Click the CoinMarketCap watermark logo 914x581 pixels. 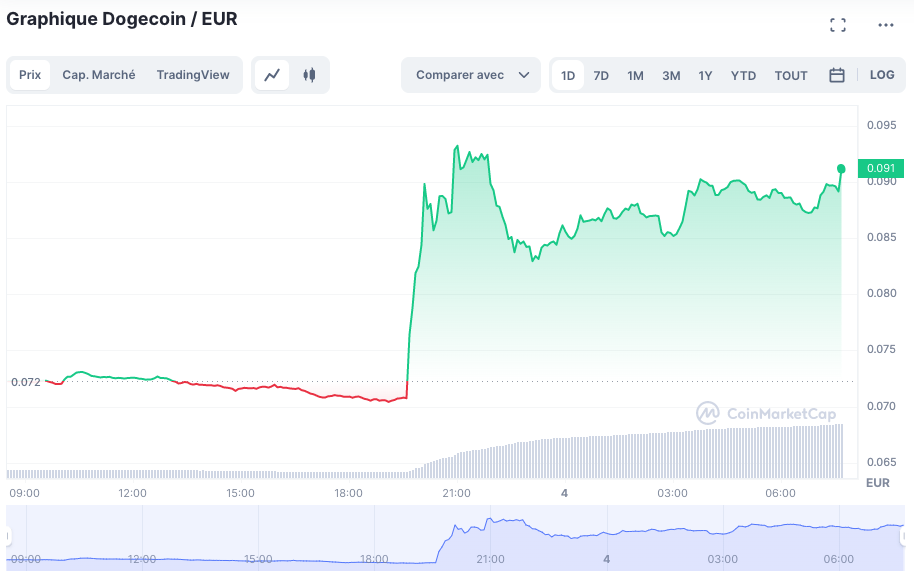[x=766, y=413]
